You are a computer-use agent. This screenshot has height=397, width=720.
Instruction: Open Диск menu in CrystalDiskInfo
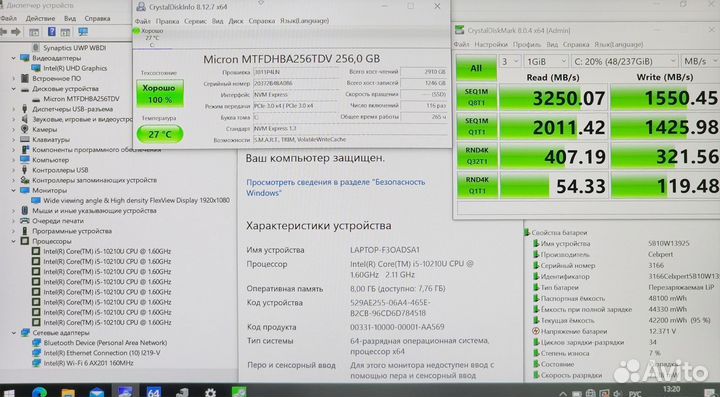tap(236, 21)
